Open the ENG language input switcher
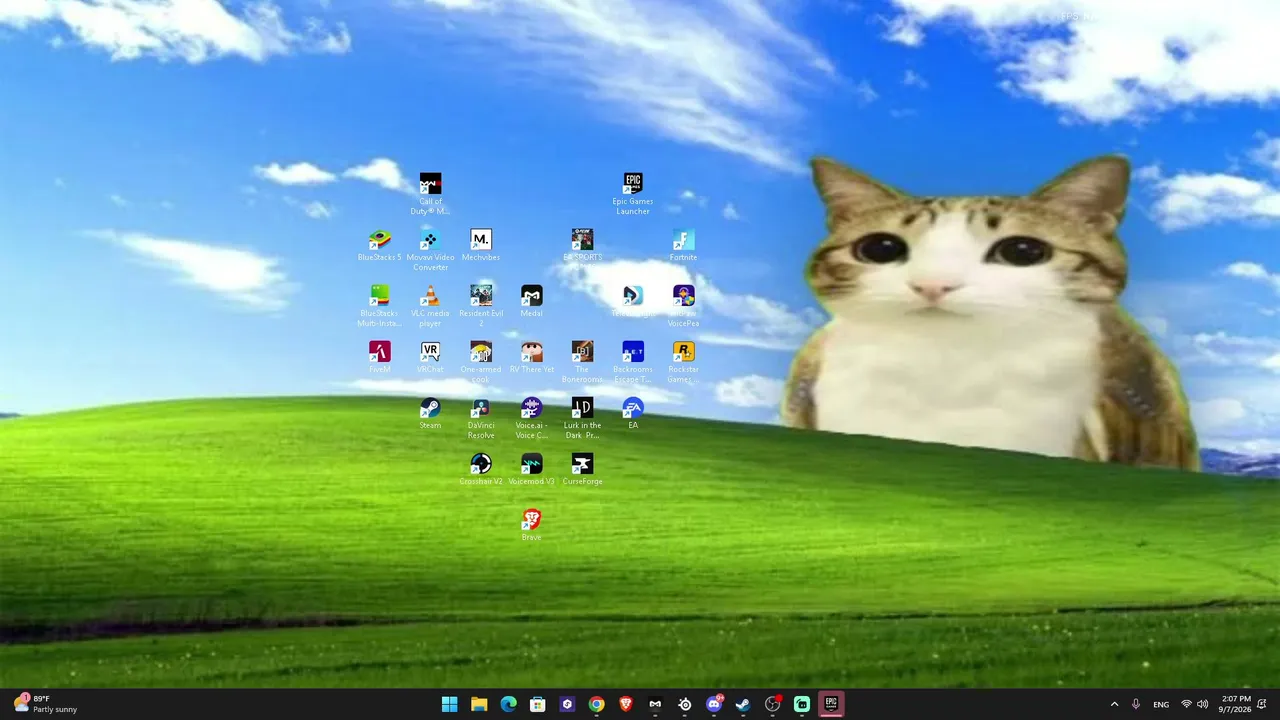 [1161, 704]
